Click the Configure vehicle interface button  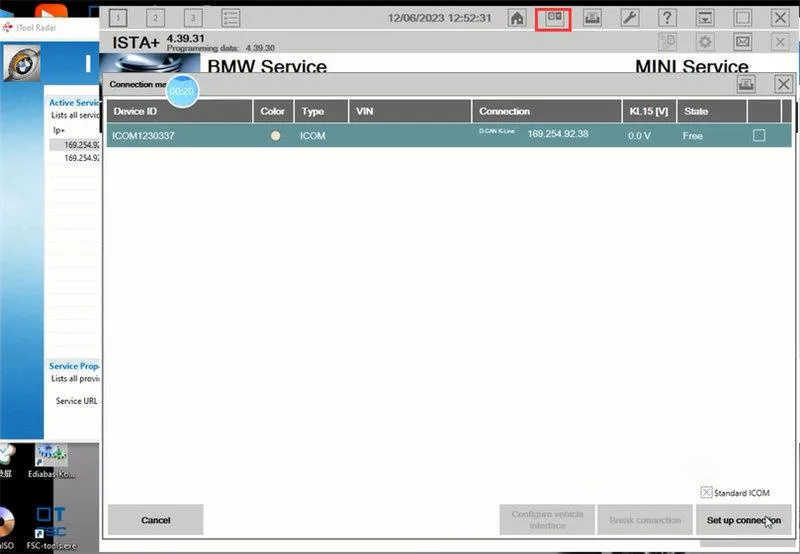547,520
